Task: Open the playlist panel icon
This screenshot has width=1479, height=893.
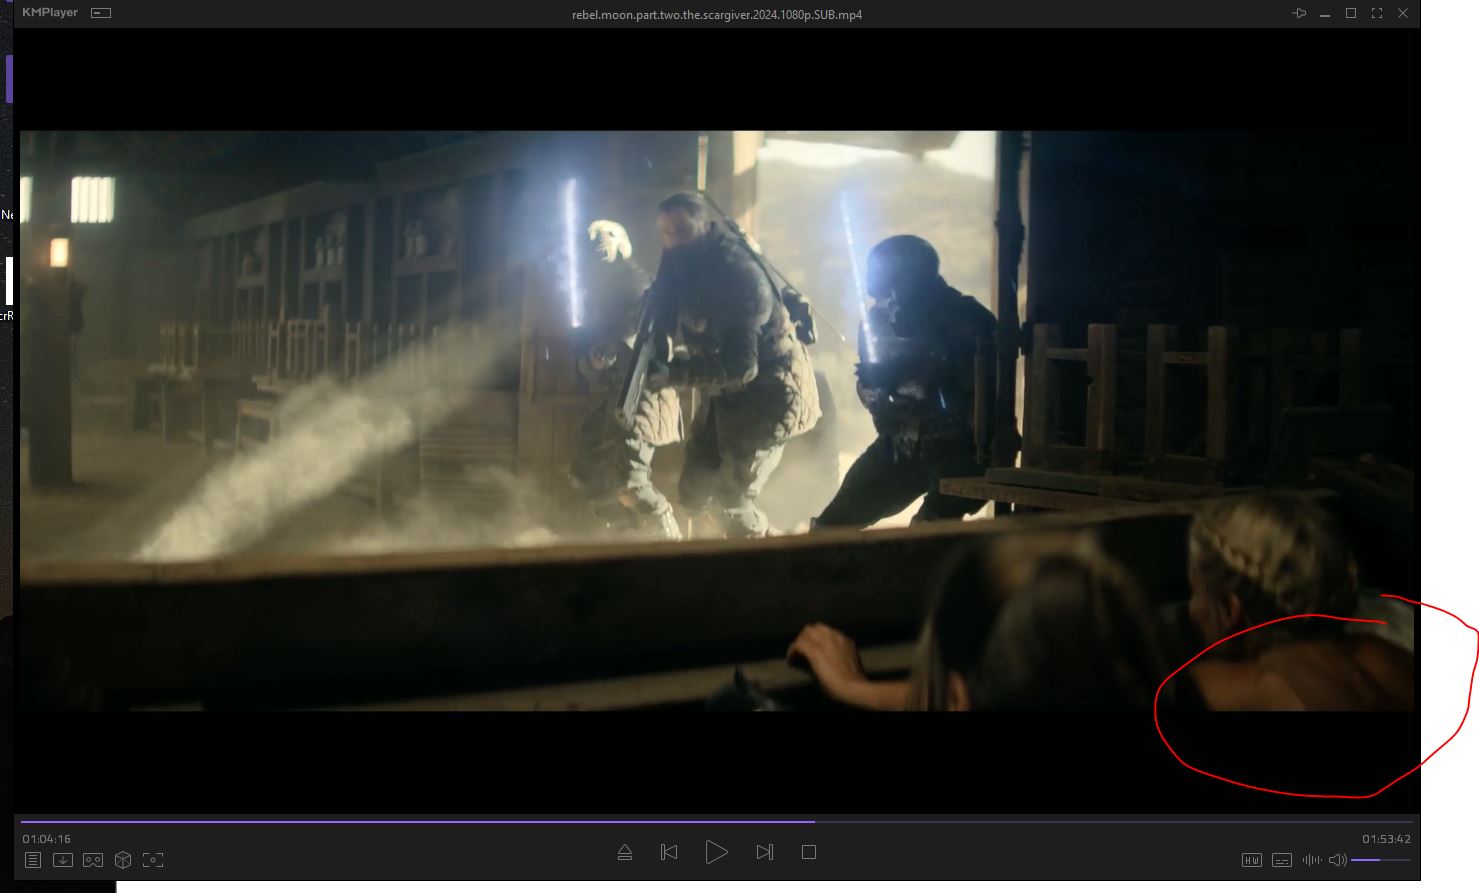Action: (x=33, y=860)
